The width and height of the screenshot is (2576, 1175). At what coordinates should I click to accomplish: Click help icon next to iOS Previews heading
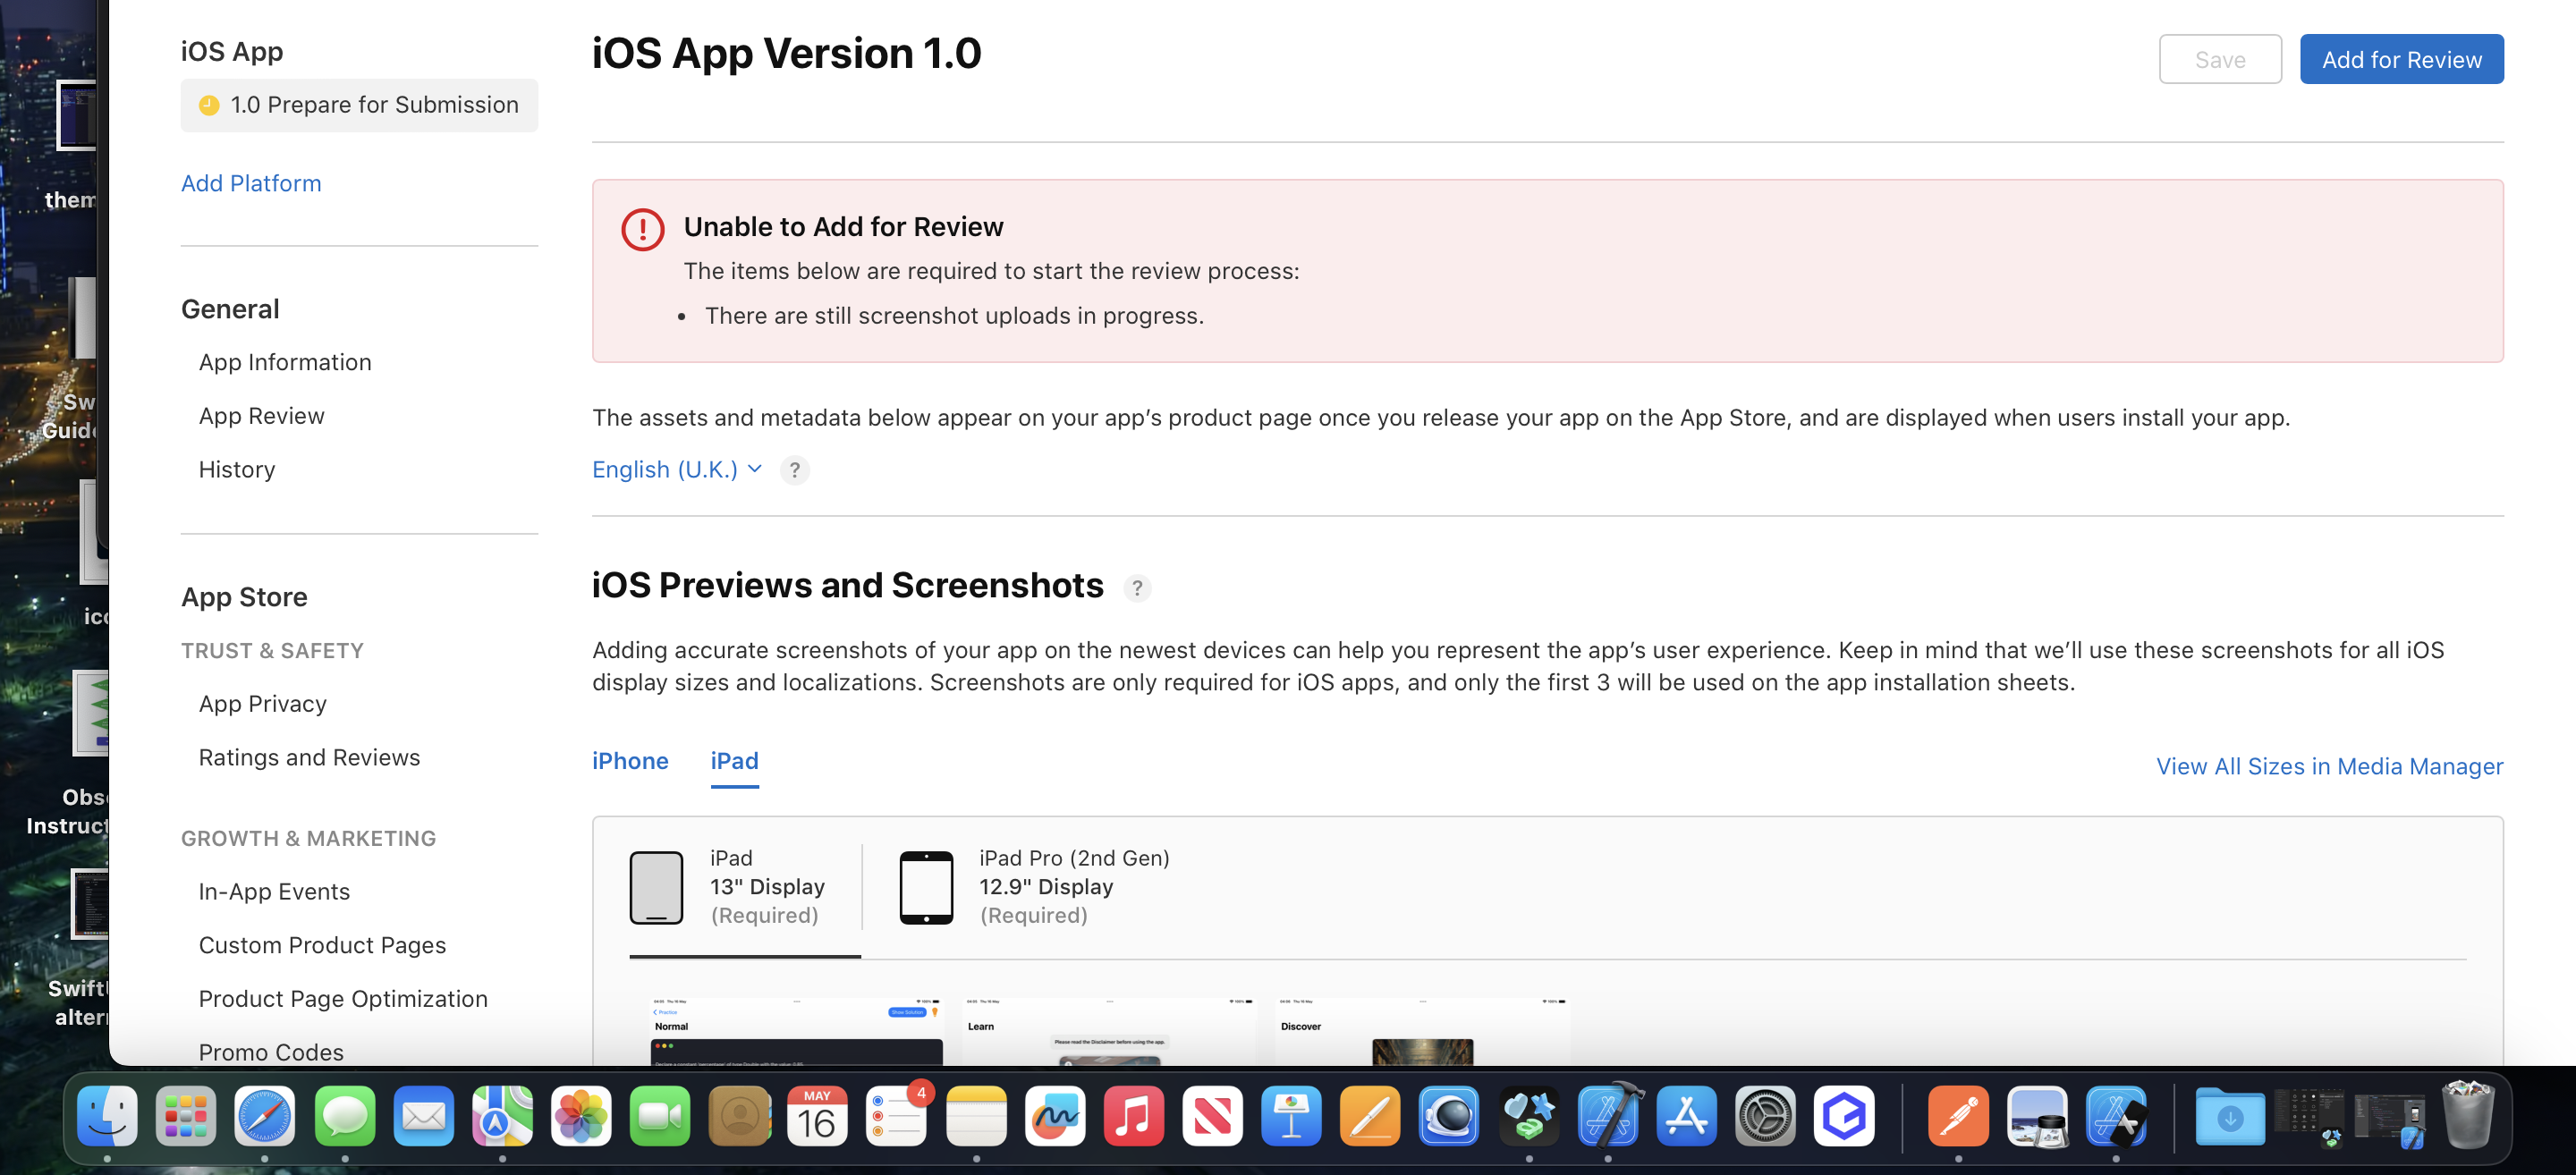(1136, 588)
